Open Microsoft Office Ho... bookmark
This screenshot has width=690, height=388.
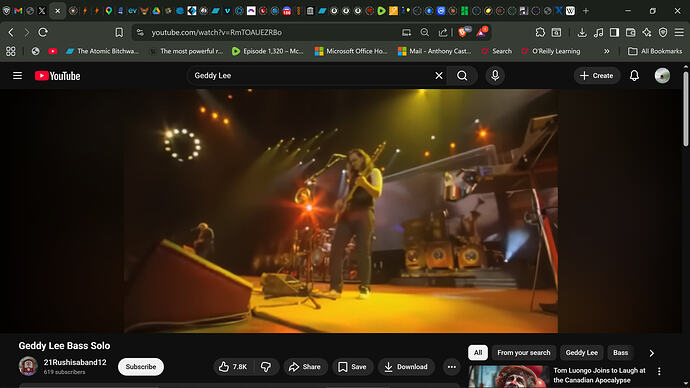click(352, 51)
